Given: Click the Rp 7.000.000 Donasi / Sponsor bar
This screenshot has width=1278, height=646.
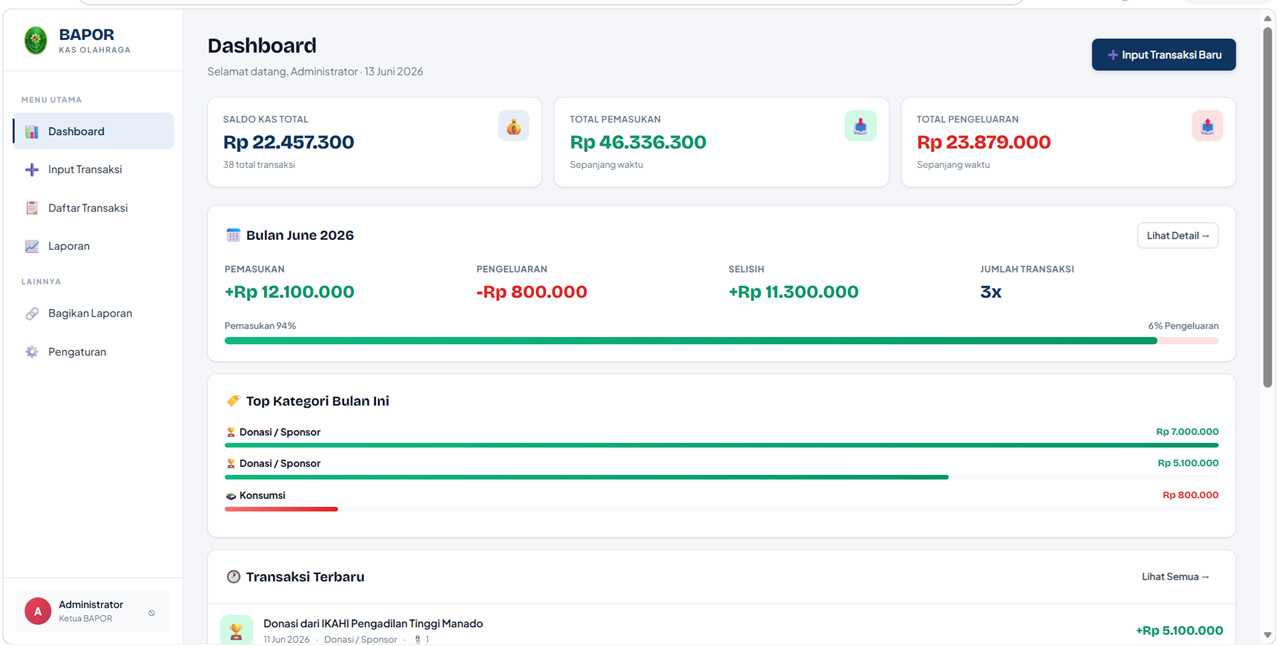Looking at the screenshot, I should [721, 445].
